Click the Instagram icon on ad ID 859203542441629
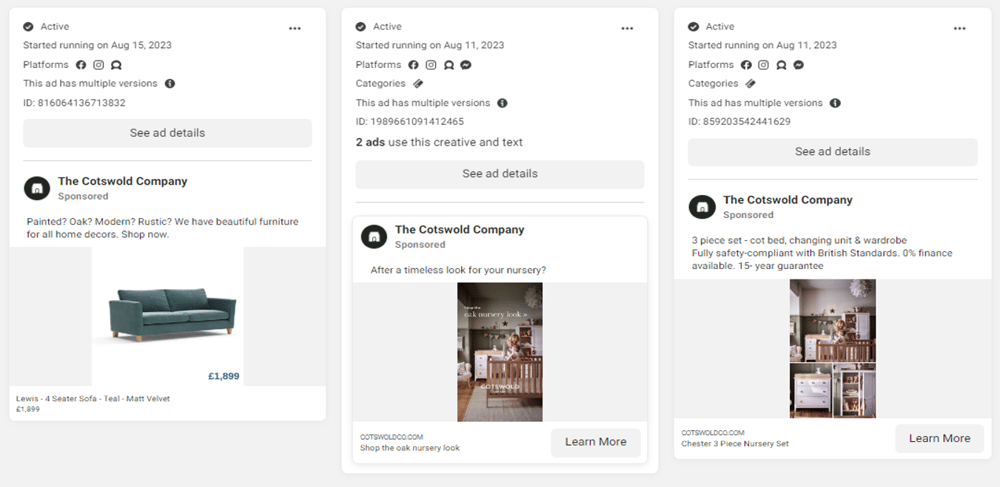This screenshot has width=1000, height=487. point(763,64)
